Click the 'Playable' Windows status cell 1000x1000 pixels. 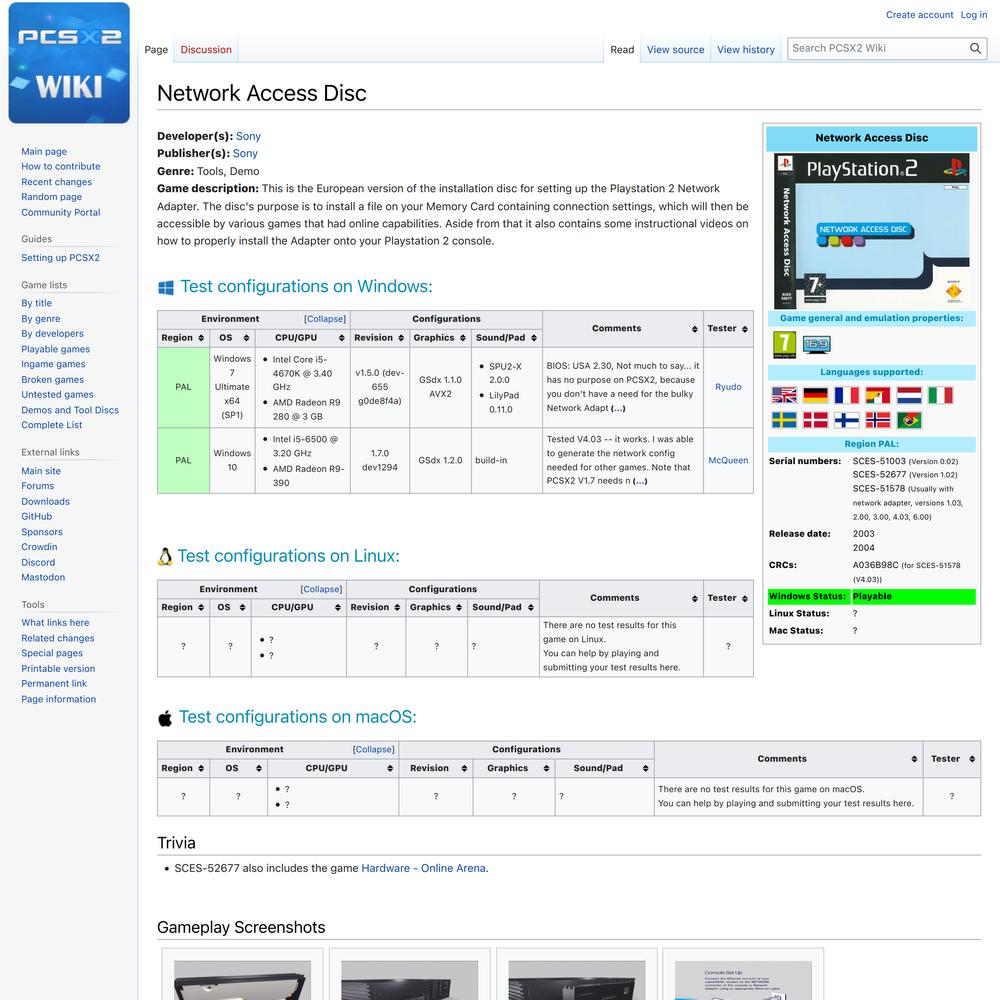coord(913,597)
